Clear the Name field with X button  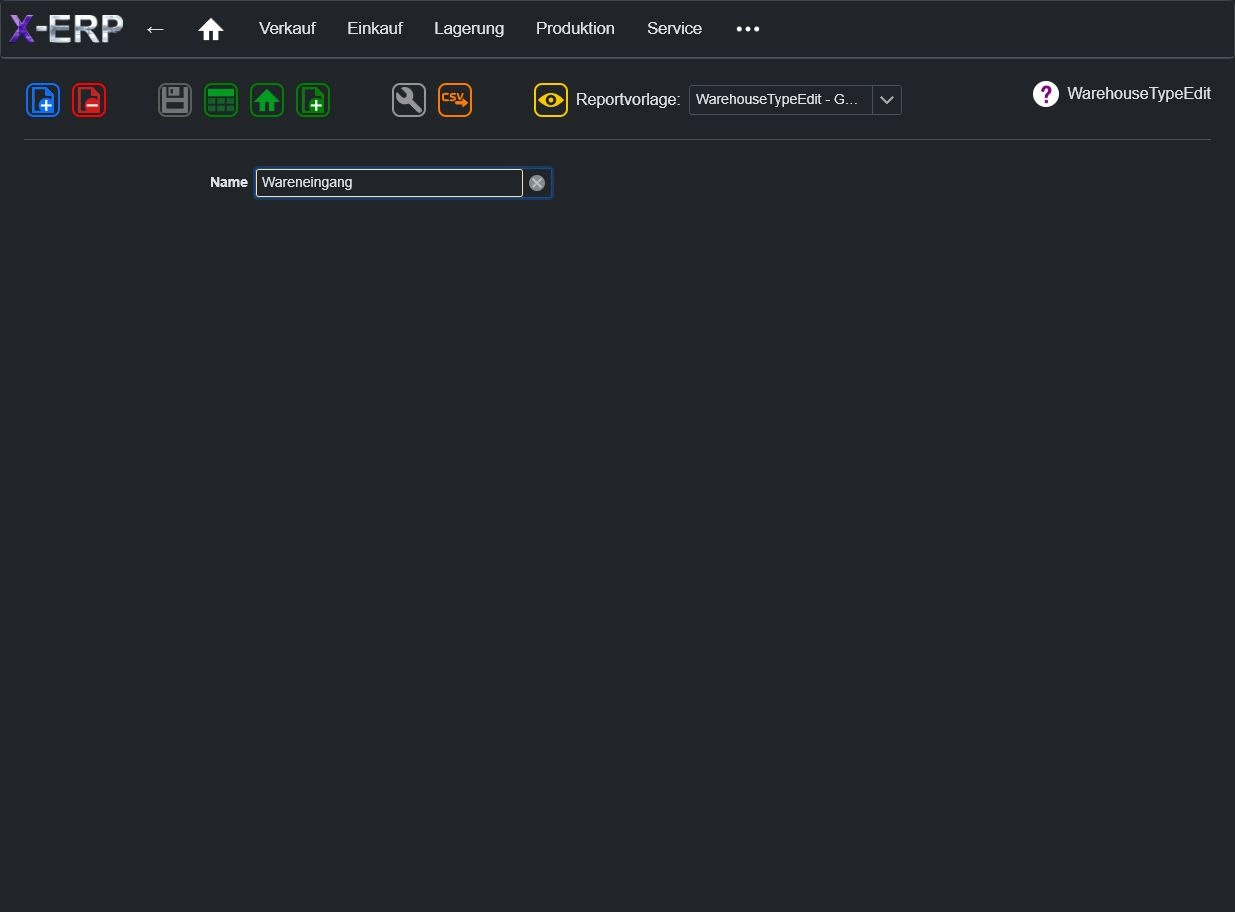pyautogui.click(x=537, y=183)
